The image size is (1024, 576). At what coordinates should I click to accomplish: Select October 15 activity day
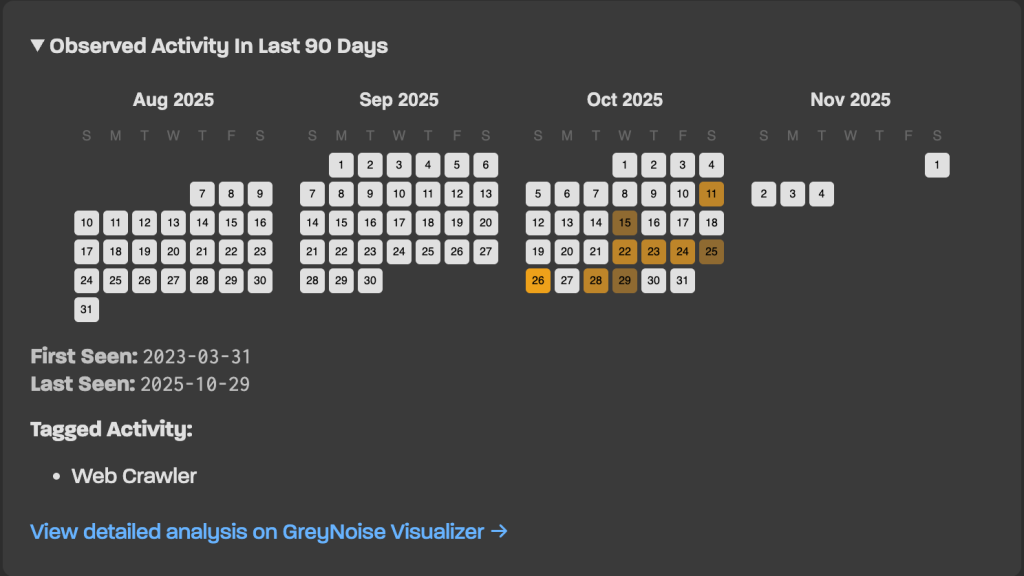[625, 223]
